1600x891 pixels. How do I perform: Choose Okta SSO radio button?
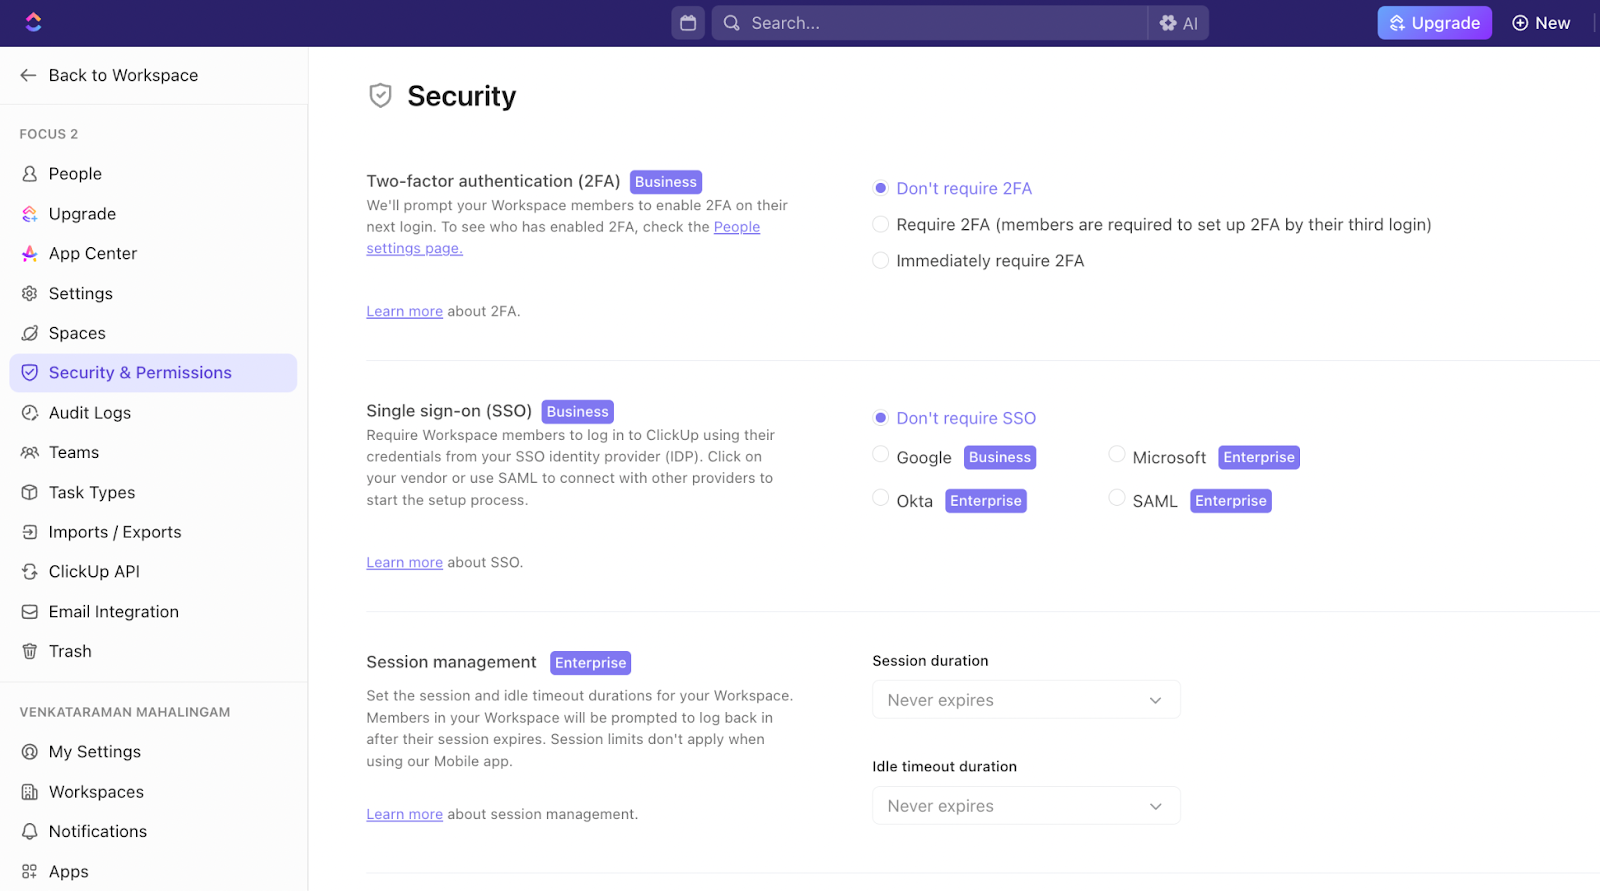pos(881,498)
